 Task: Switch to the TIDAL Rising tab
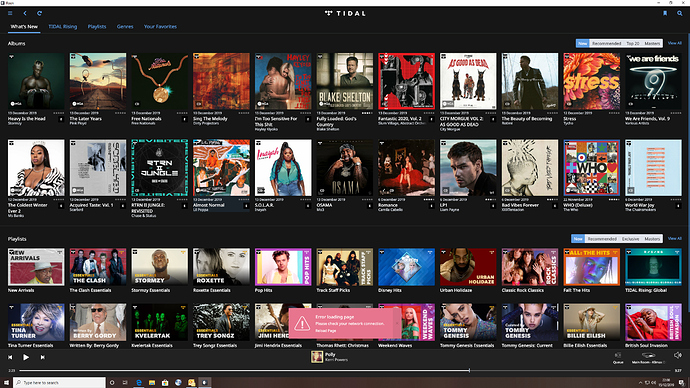coord(62,26)
